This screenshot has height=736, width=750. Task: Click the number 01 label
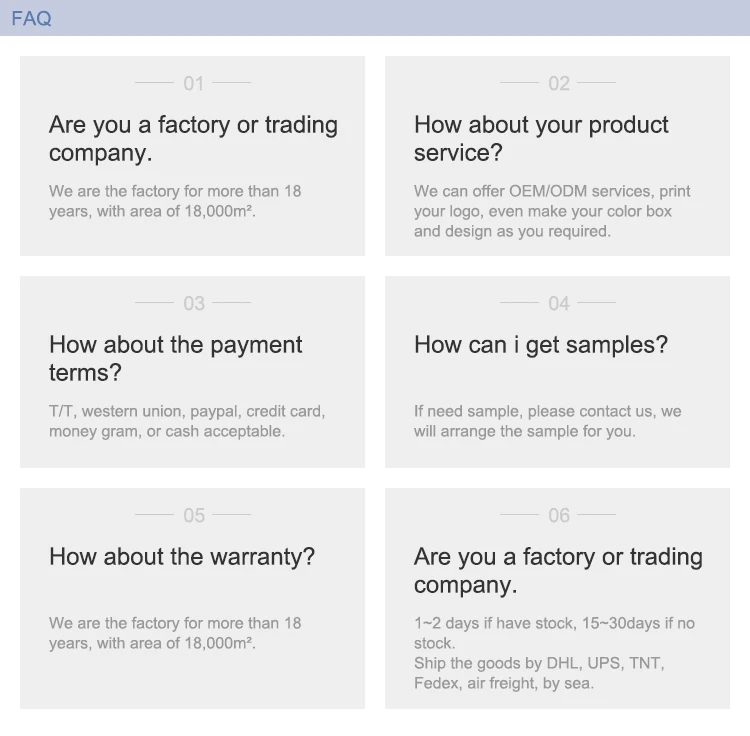coord(193,83)
